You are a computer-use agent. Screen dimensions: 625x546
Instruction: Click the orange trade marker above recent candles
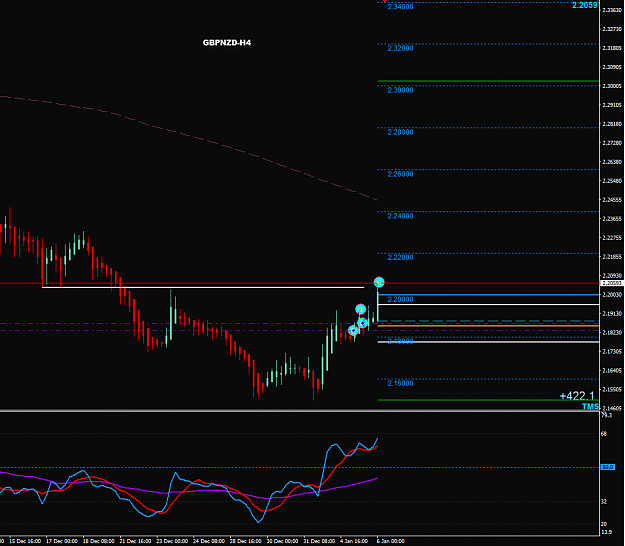click(360, 309)
